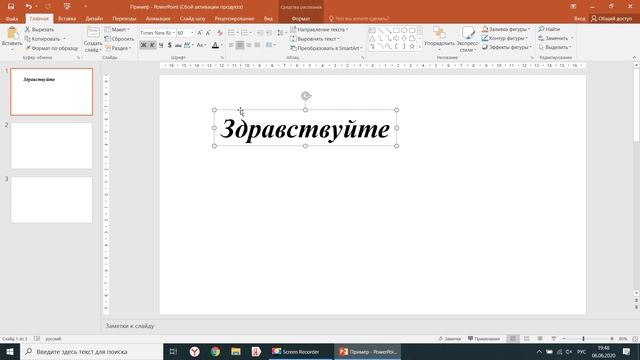Open Arrange (Упорядочить) menu

tap(439, 39)
